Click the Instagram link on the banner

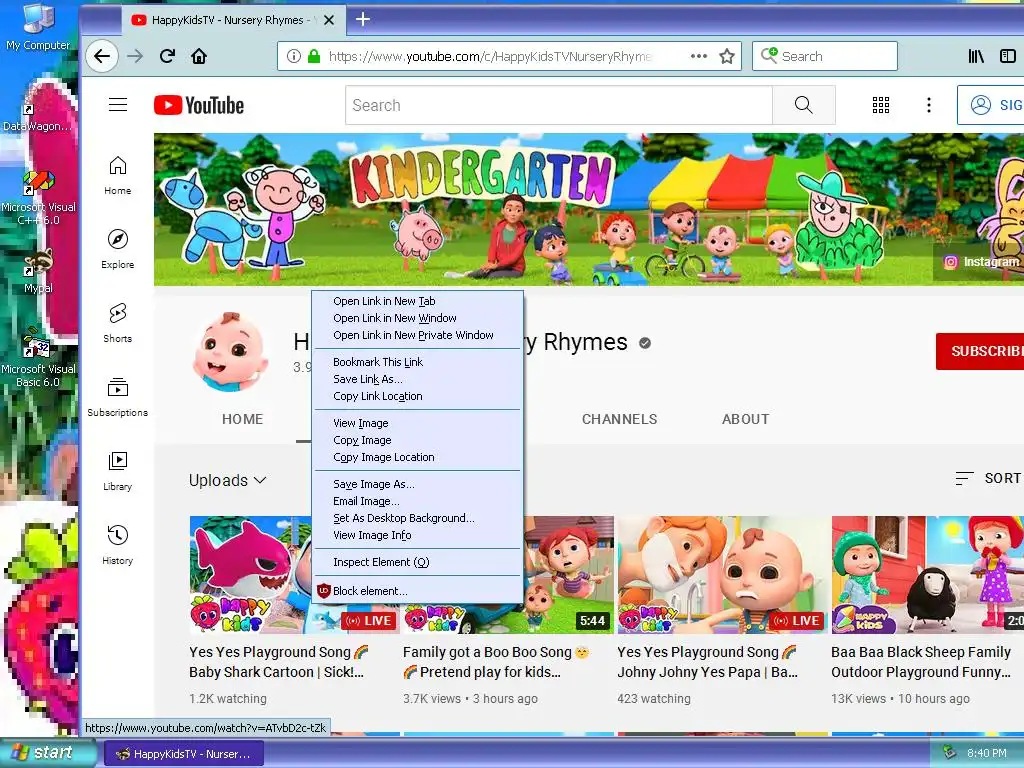982,262
